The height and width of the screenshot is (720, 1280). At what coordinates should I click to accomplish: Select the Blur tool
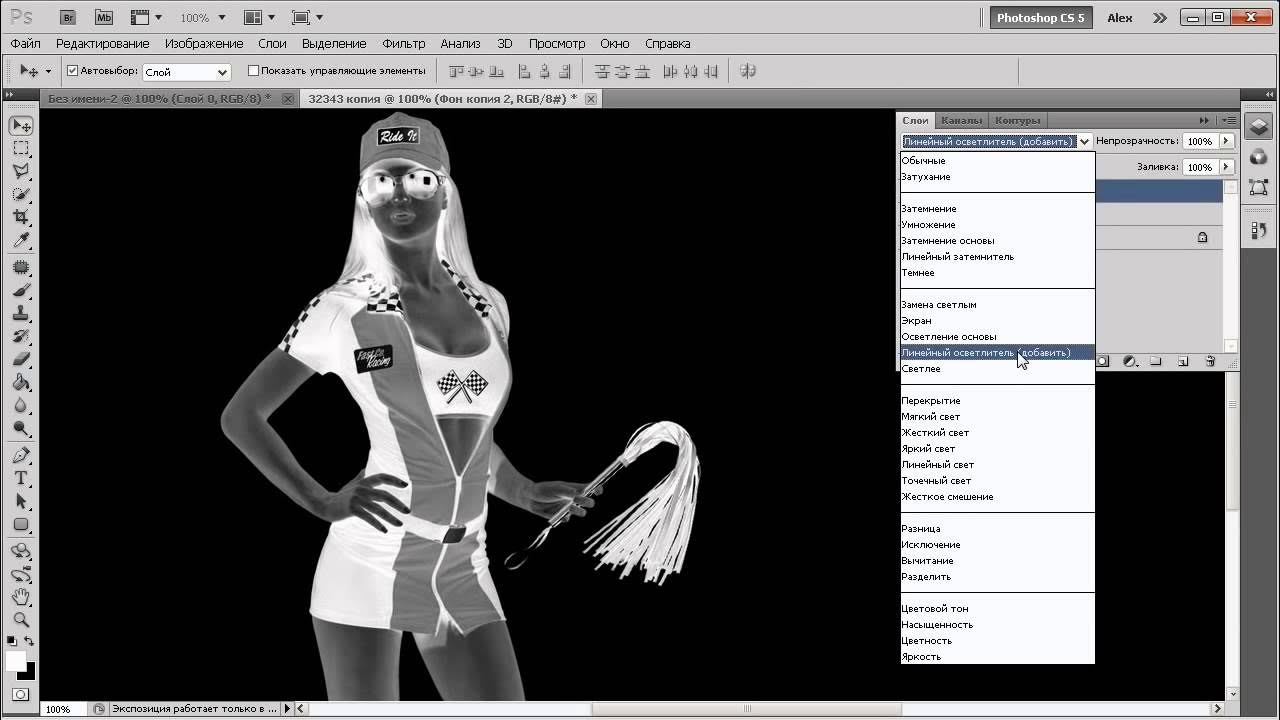(21, 405)
